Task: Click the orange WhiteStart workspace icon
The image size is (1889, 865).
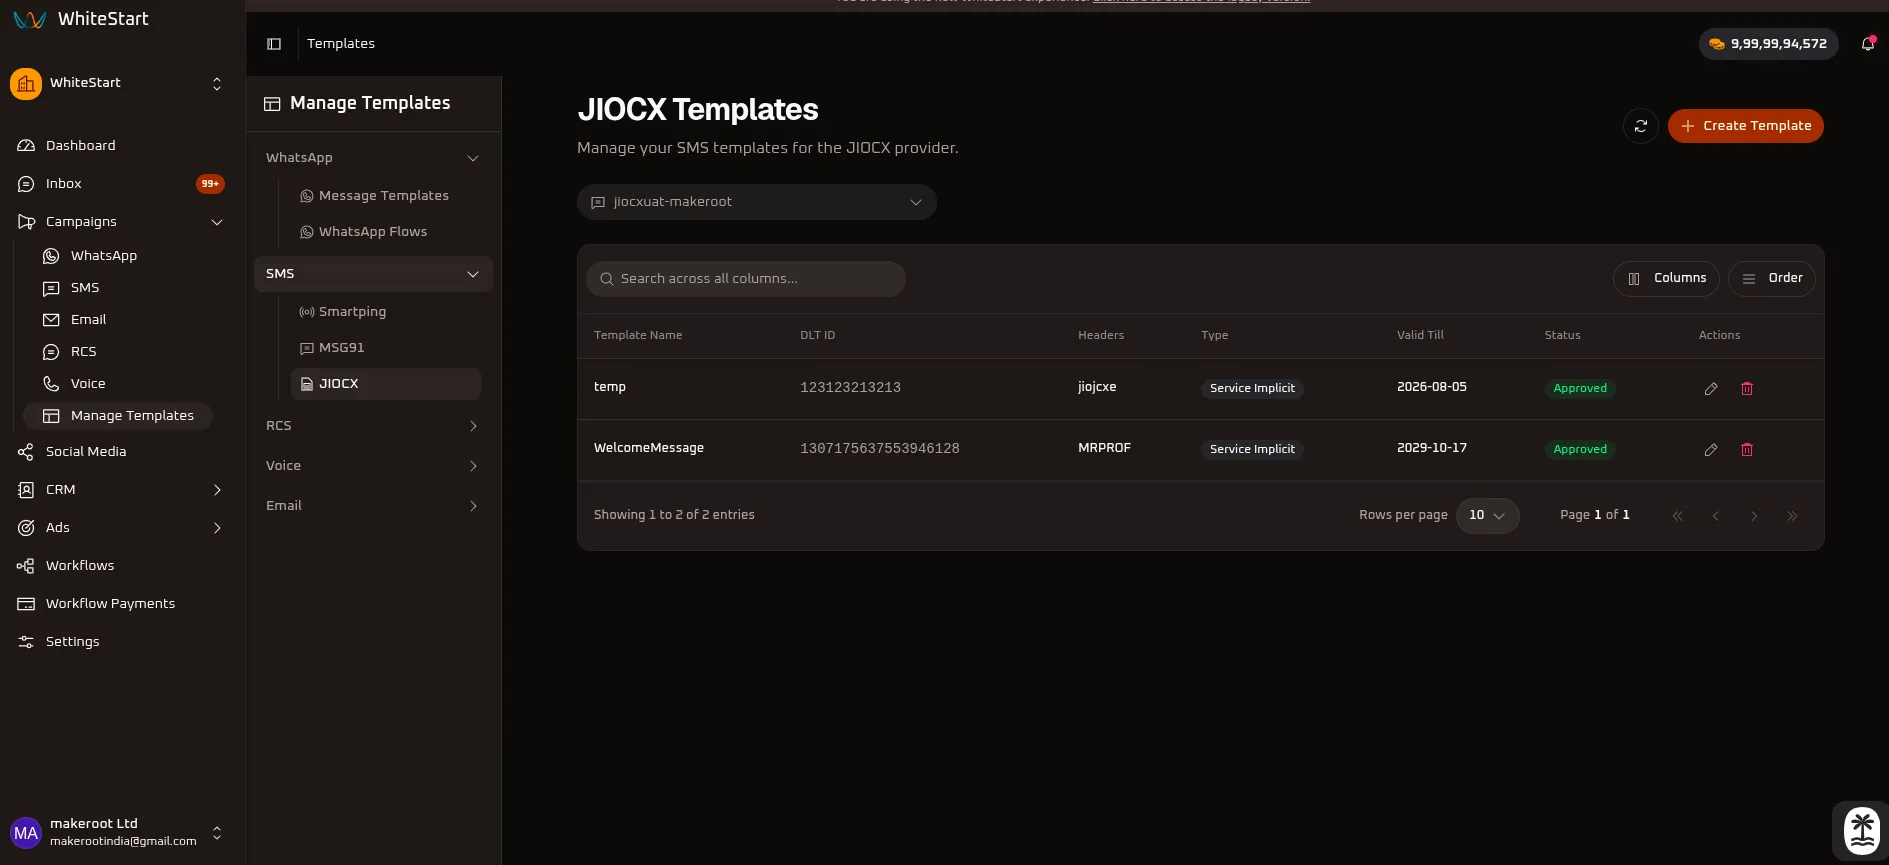Action: point(26,84)
